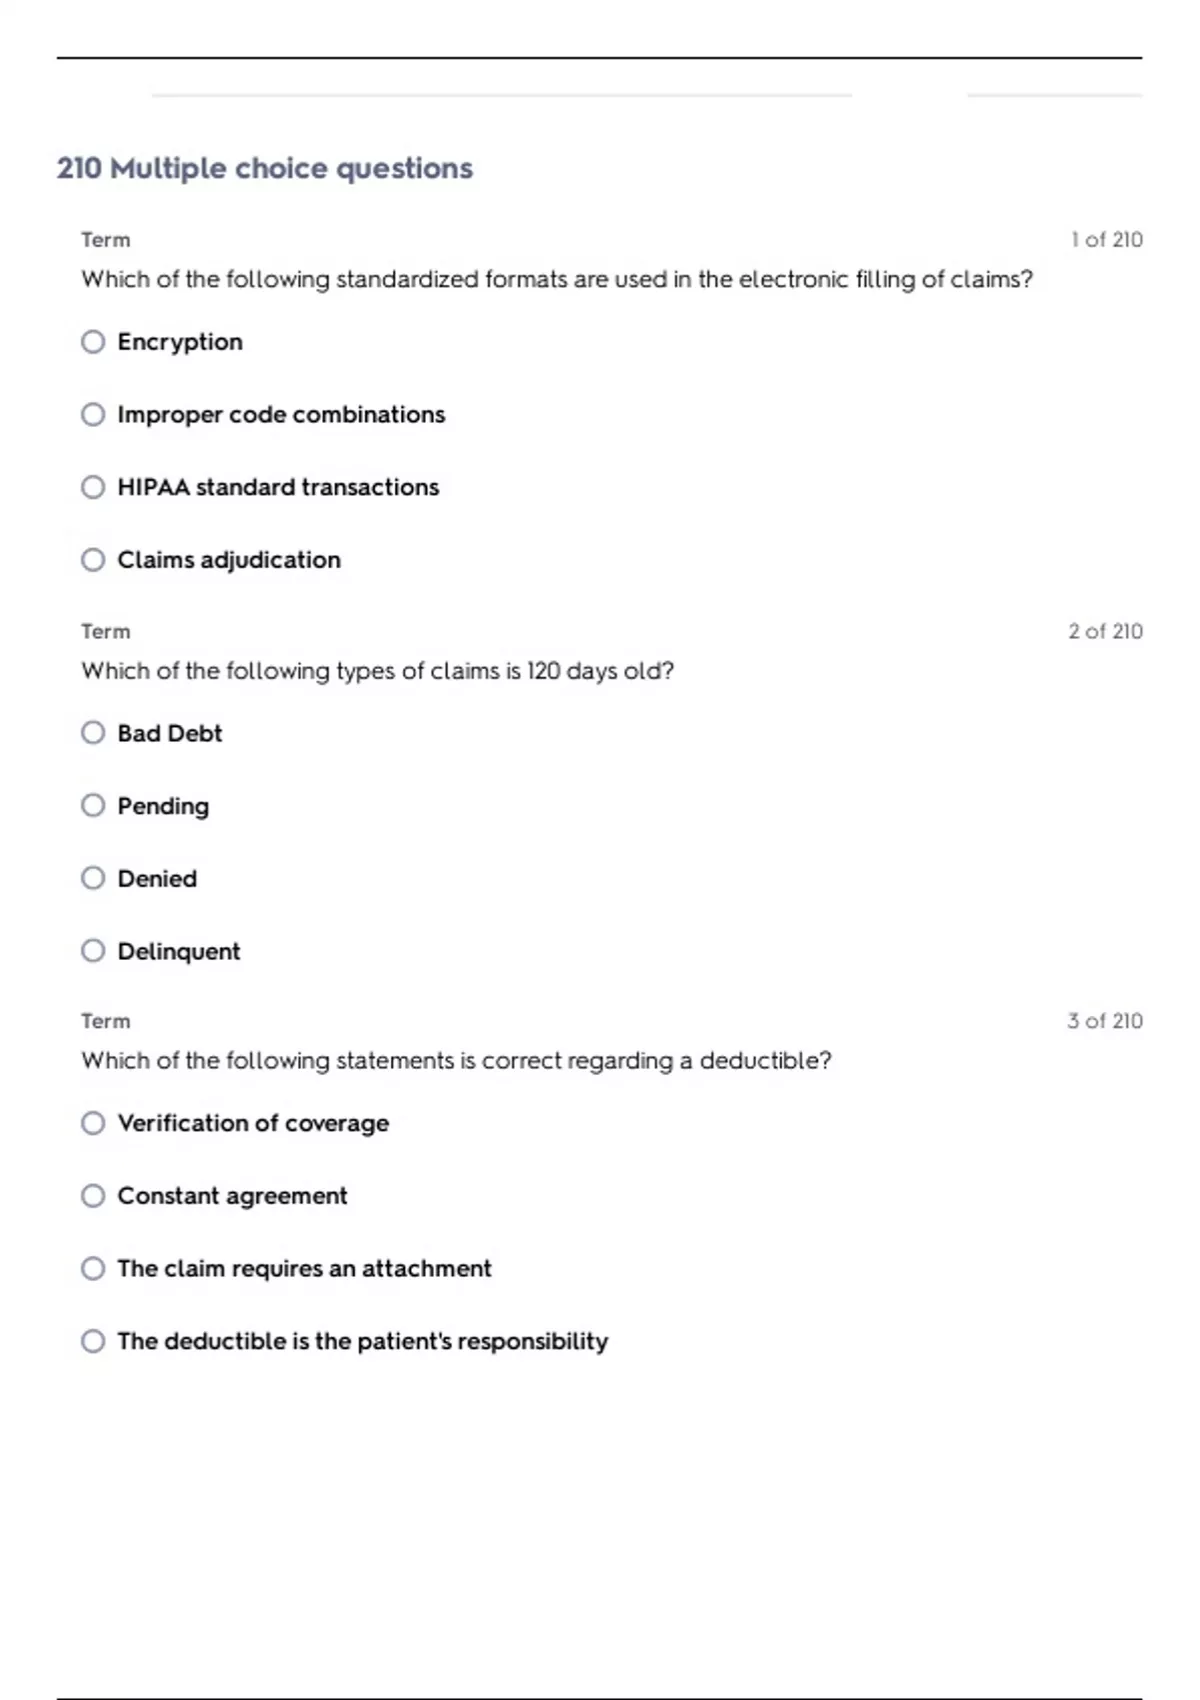Pick the Claims adjudication answer

point(93,560)
